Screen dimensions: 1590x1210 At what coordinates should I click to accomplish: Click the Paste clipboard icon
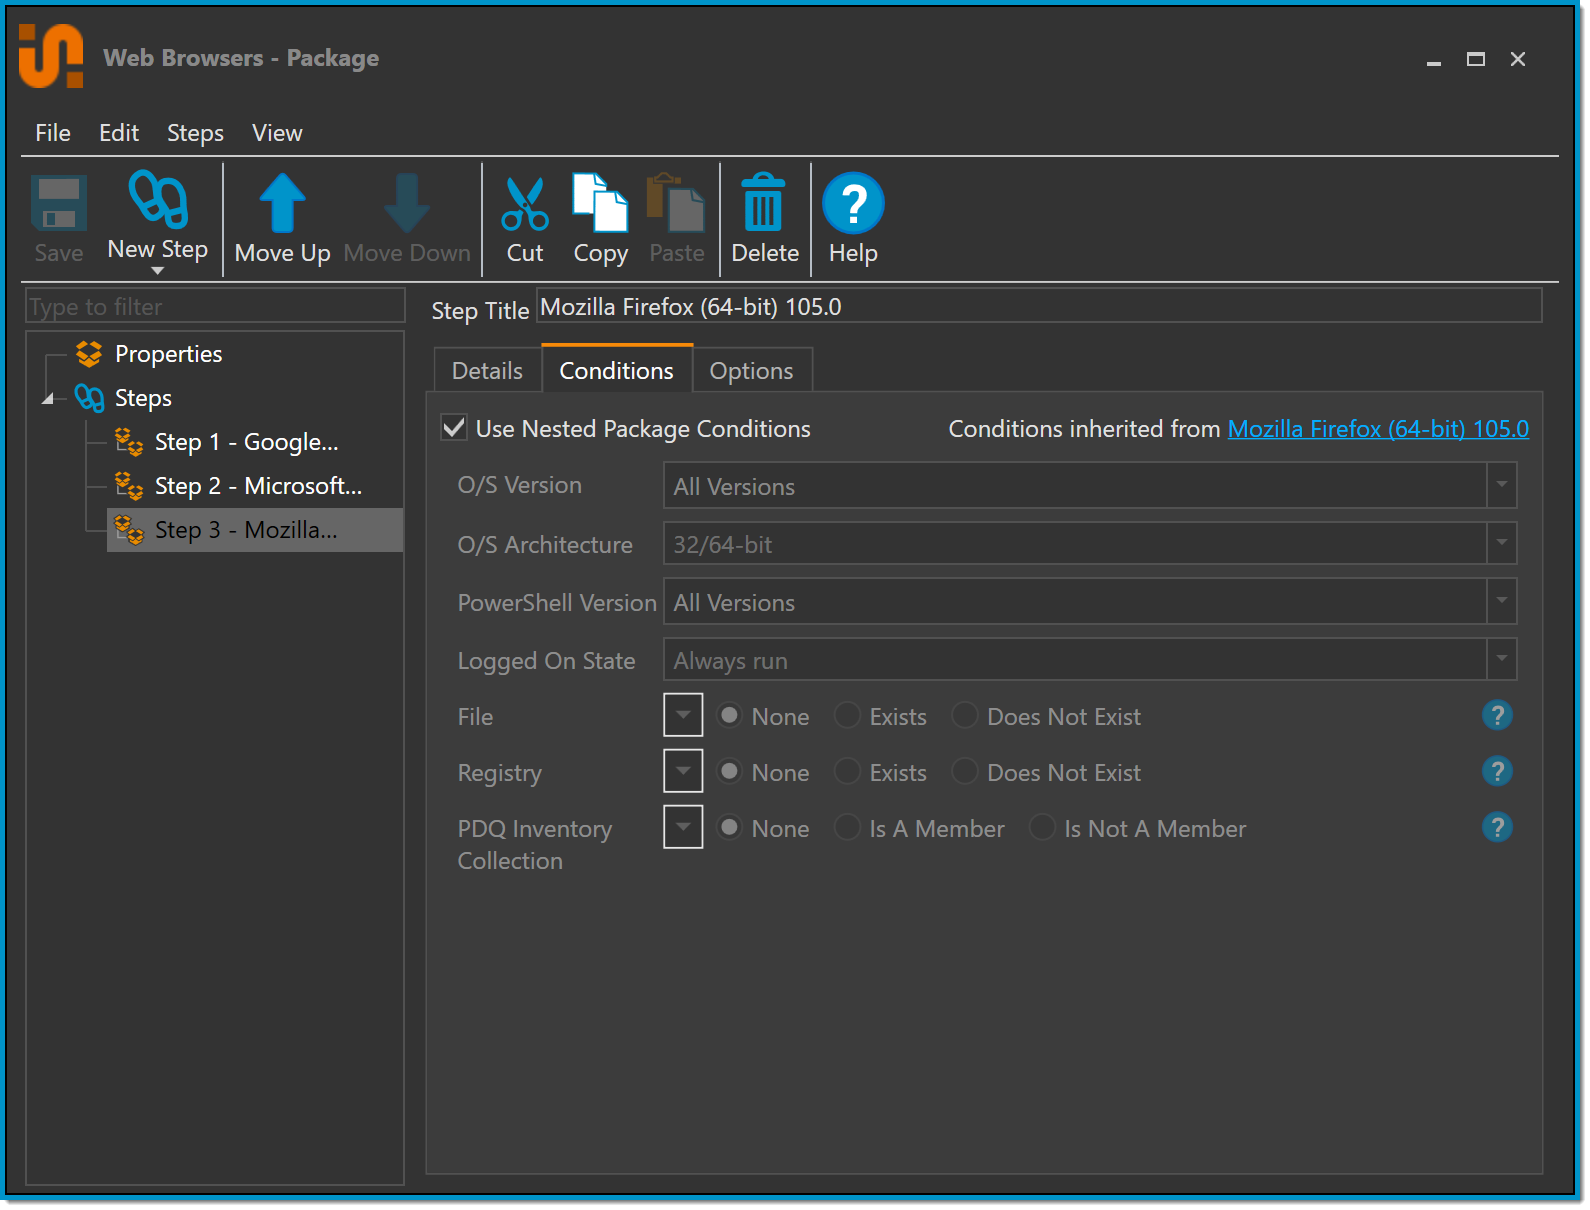click(676, 203)
